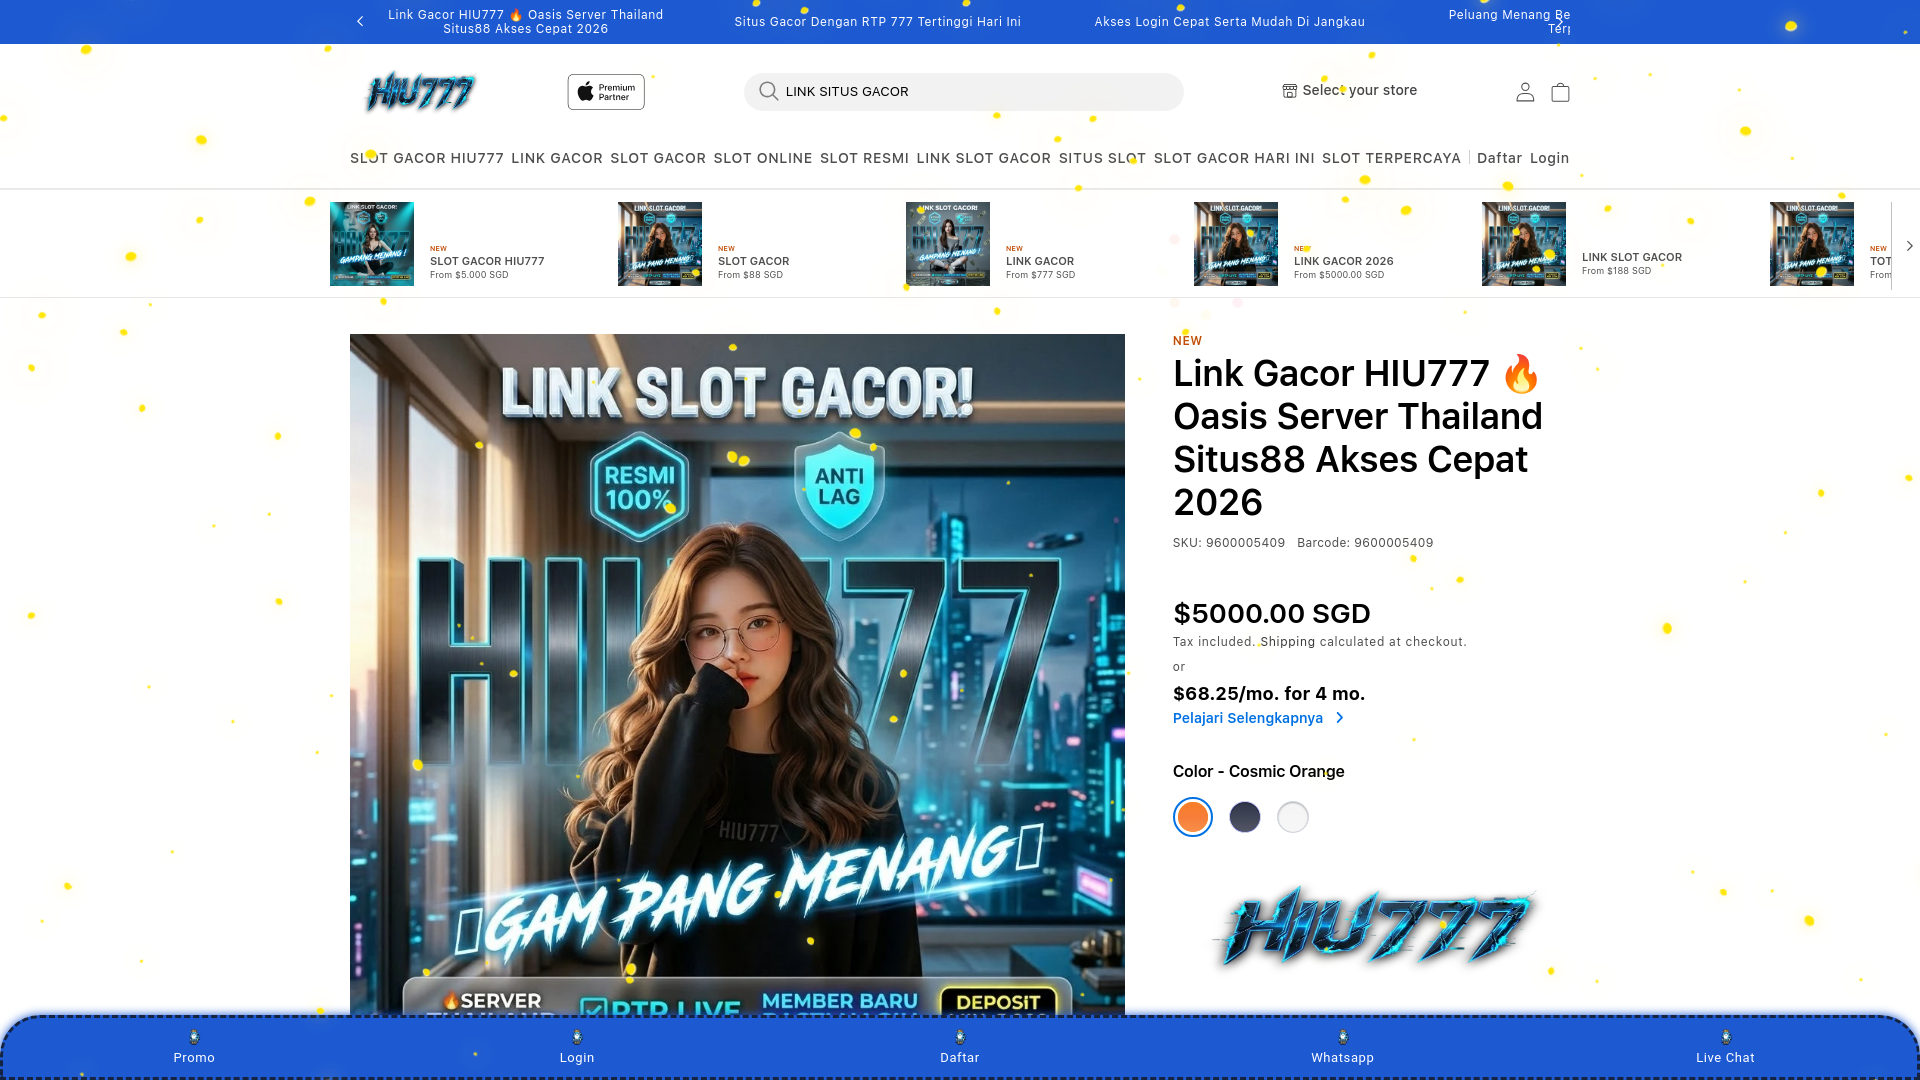Click the announcement Situs Gacor Dengan RTP 777
Image resolution: width=1920 pixels, height=1080 pixels.
pyautogui.click(x=878, y=22)
